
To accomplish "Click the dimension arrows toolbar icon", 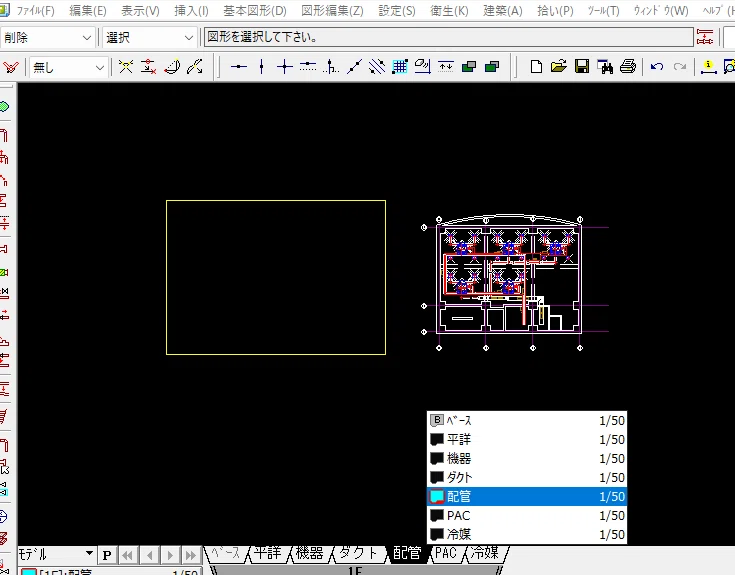I will (446, 67).
